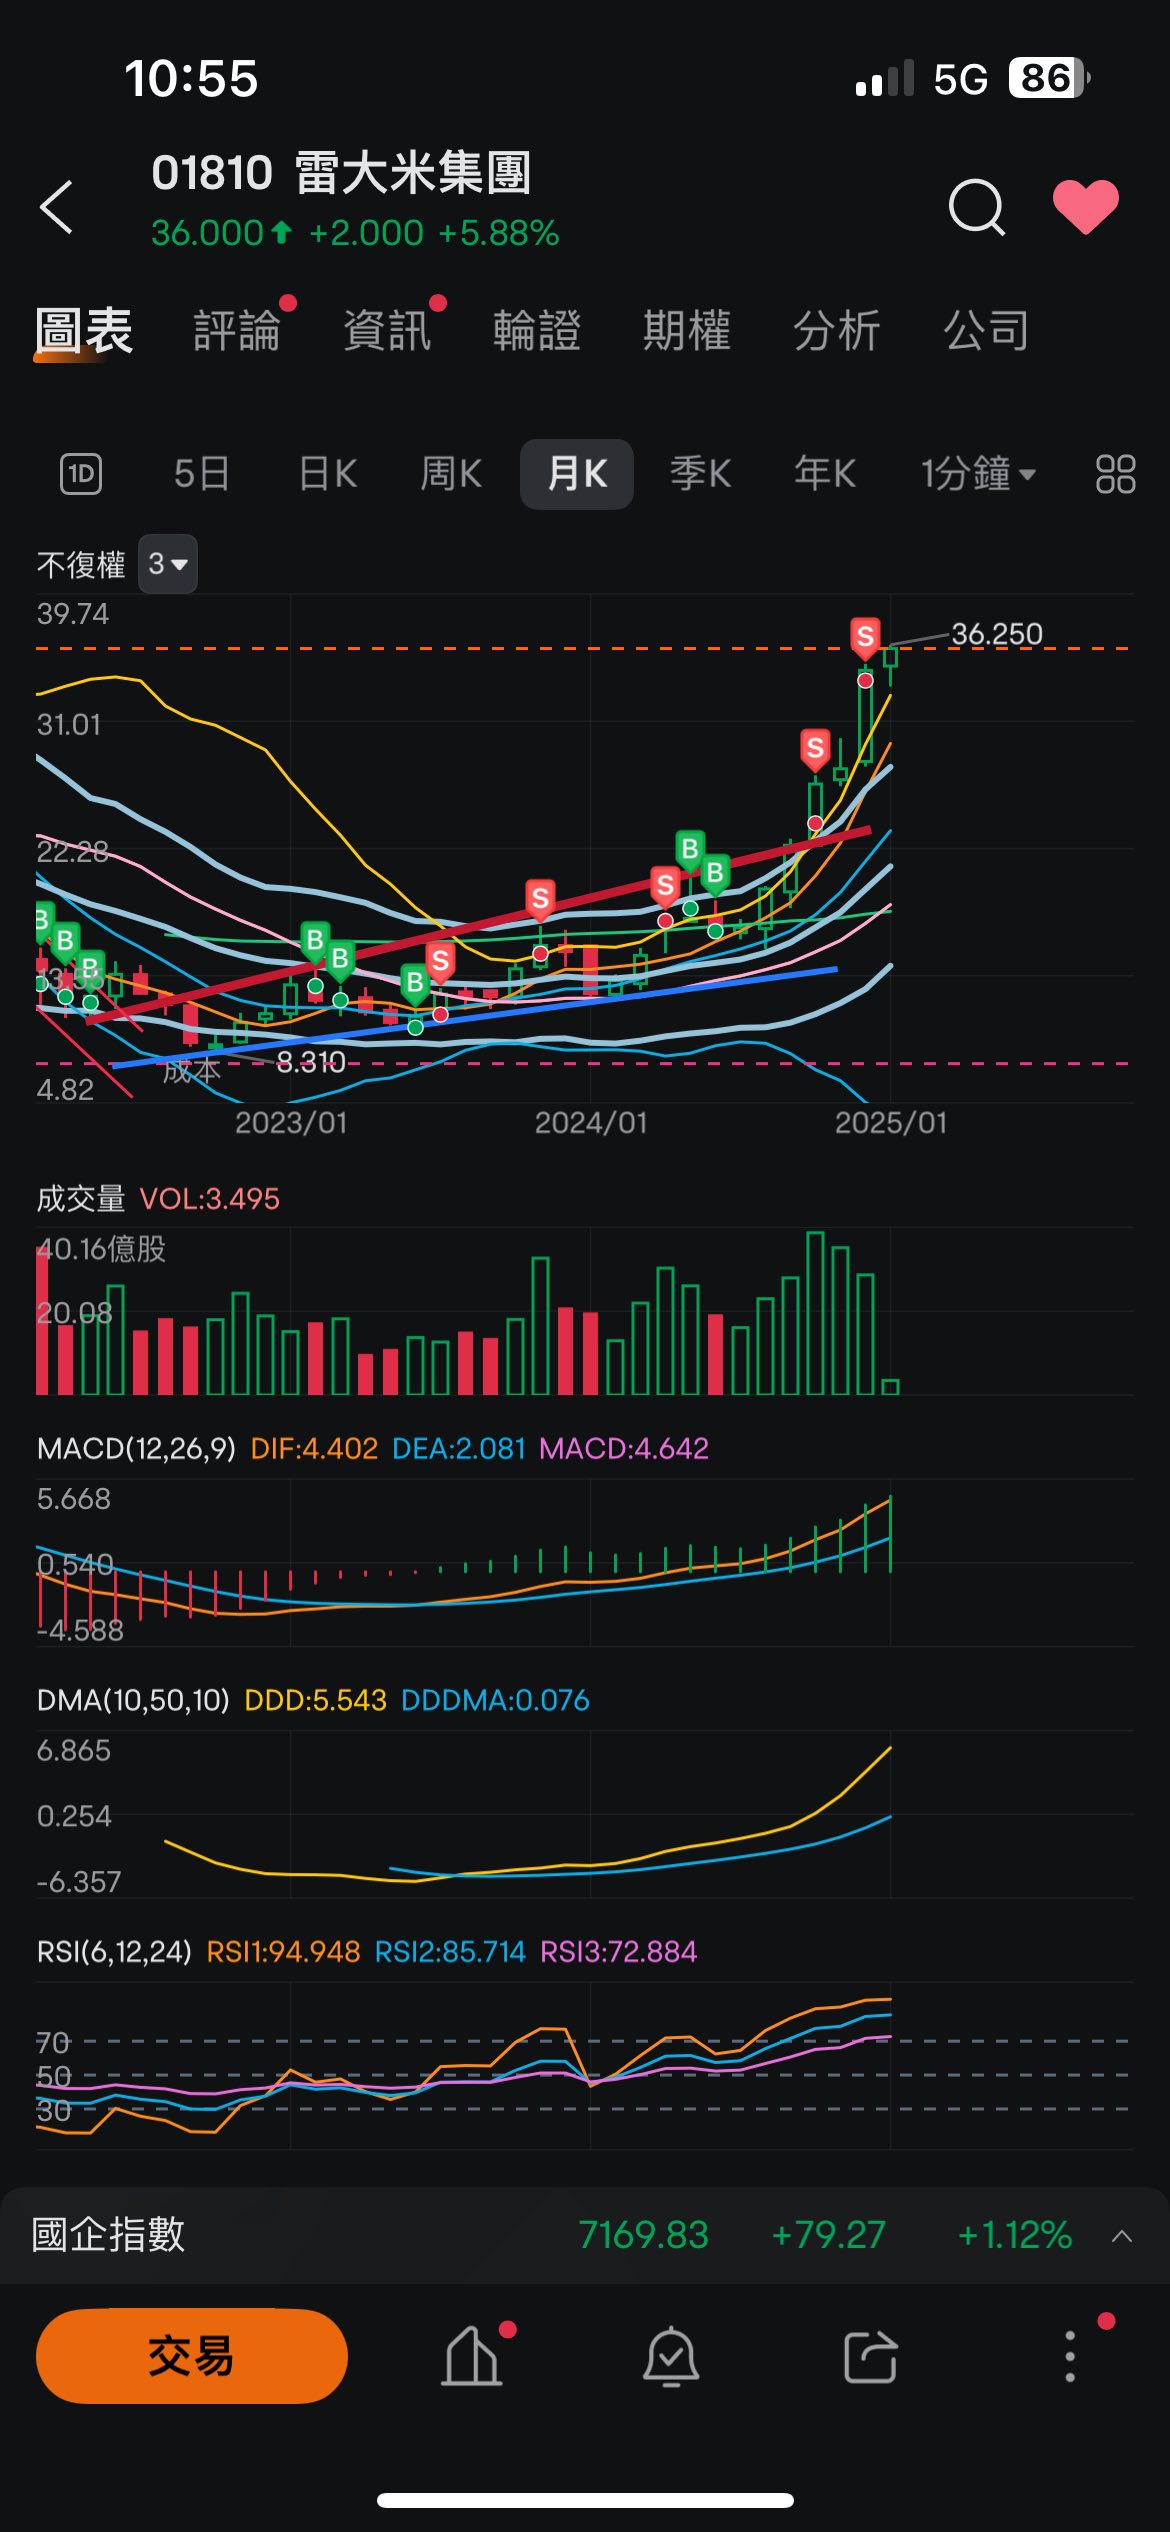1170x2532 pixels.
Task: Switch to the 圖表 chart tab
Action: point(84,331)
